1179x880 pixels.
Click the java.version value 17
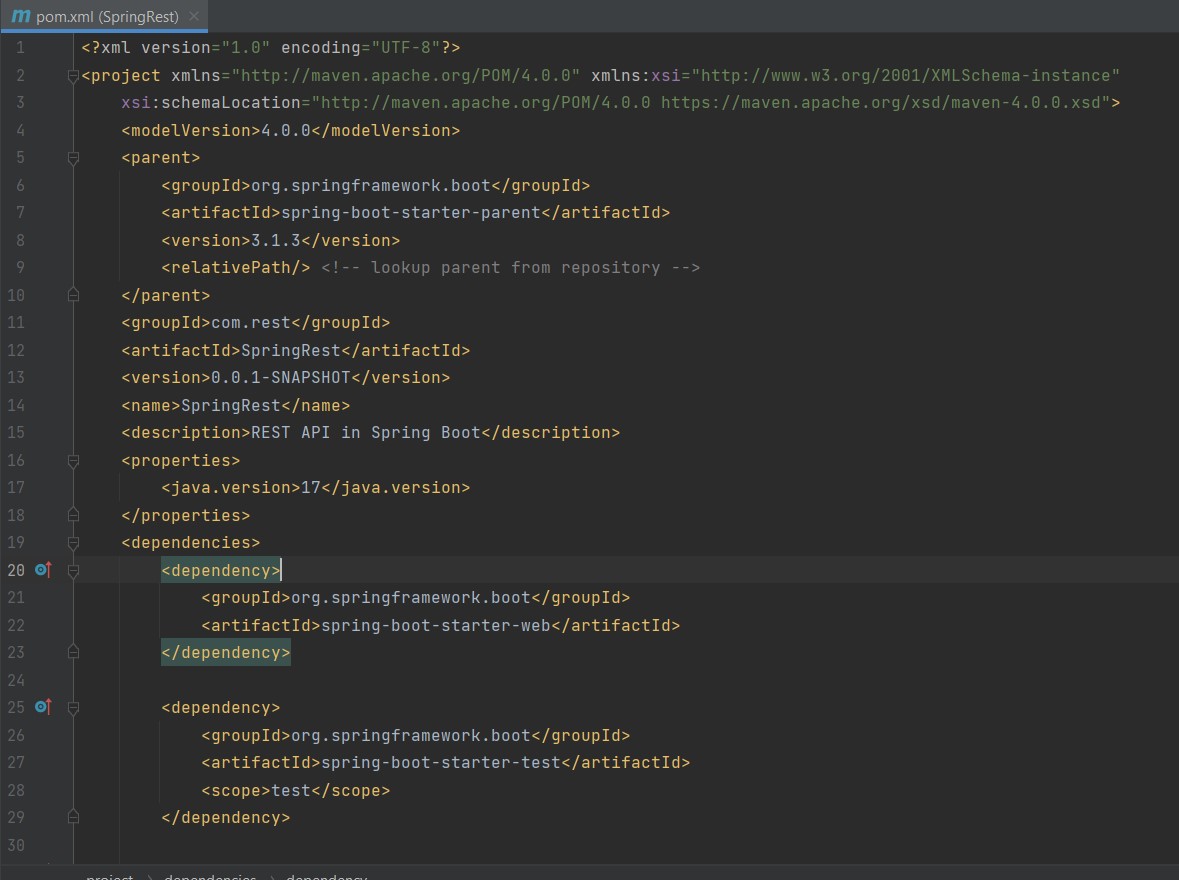(x=311, y=487)
